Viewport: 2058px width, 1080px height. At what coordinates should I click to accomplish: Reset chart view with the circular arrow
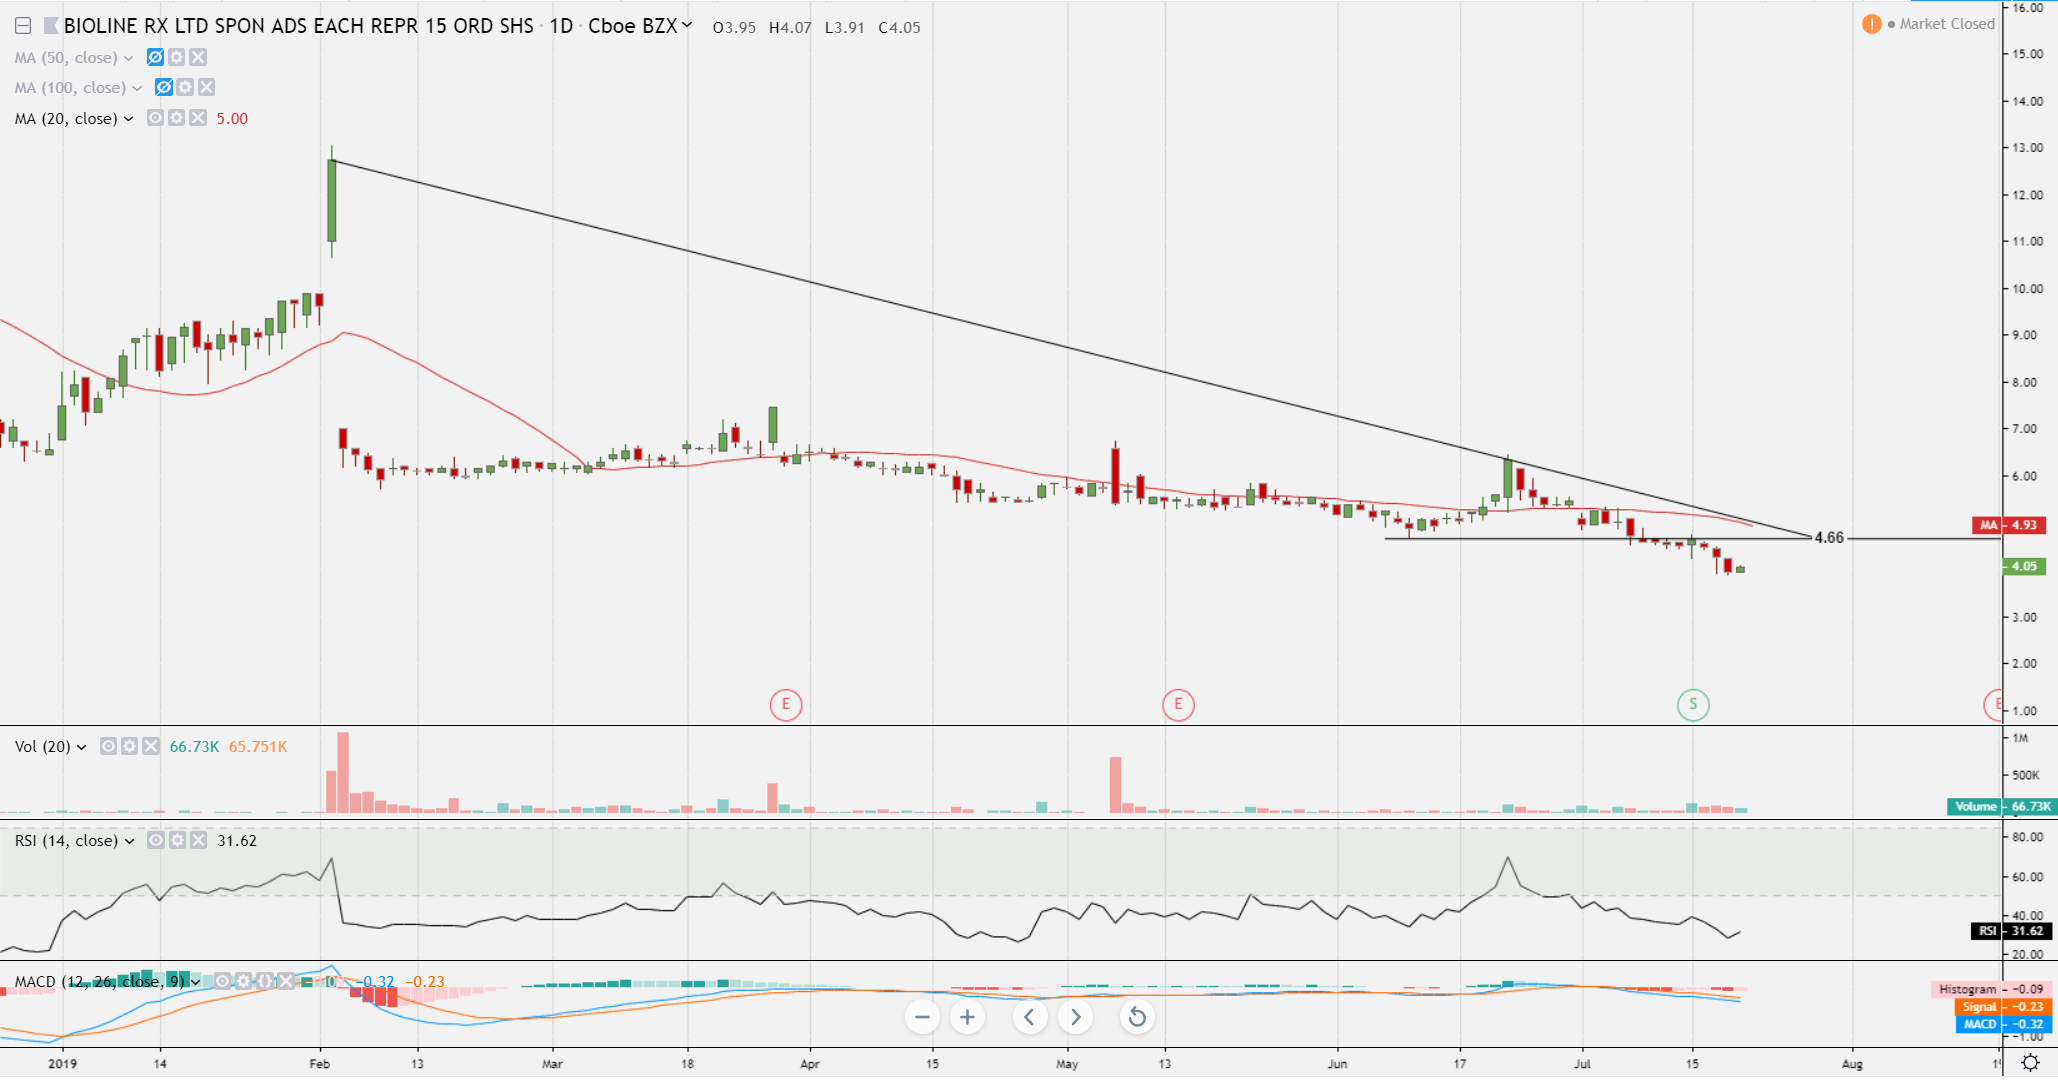point(1137,1018)
